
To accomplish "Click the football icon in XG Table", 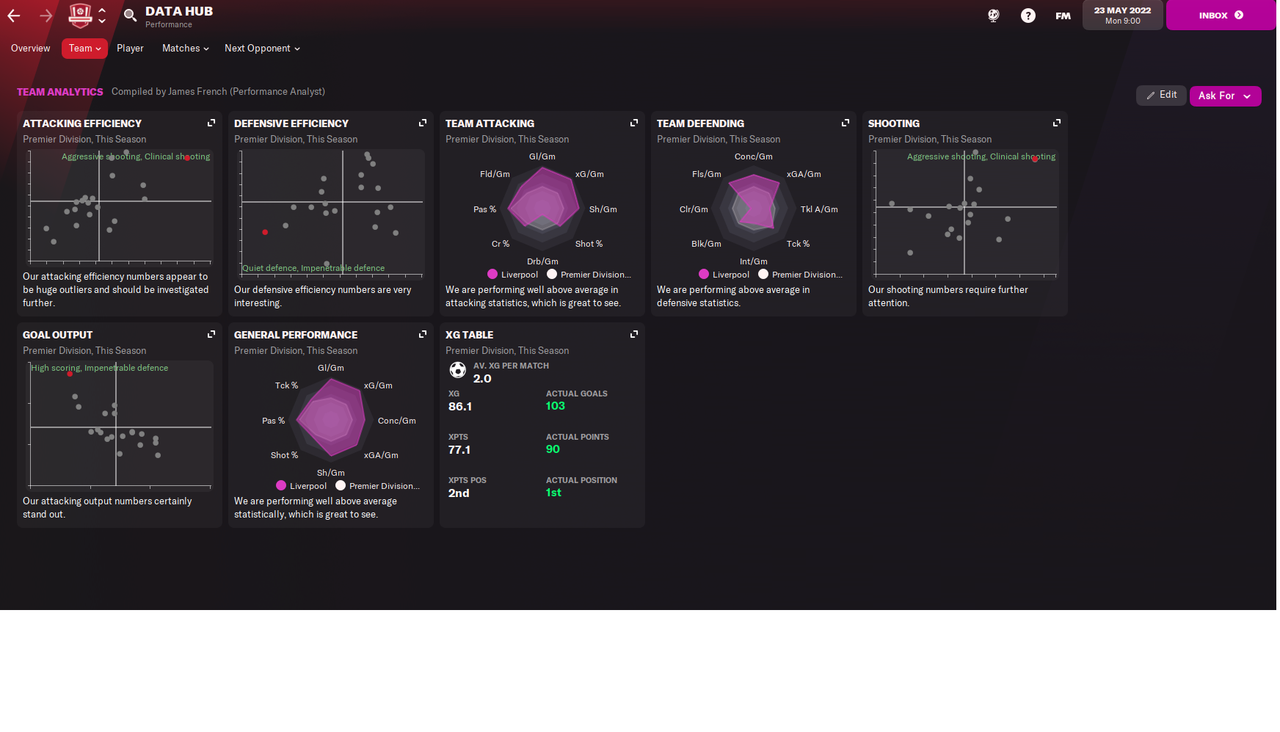I will click(458, 371).
